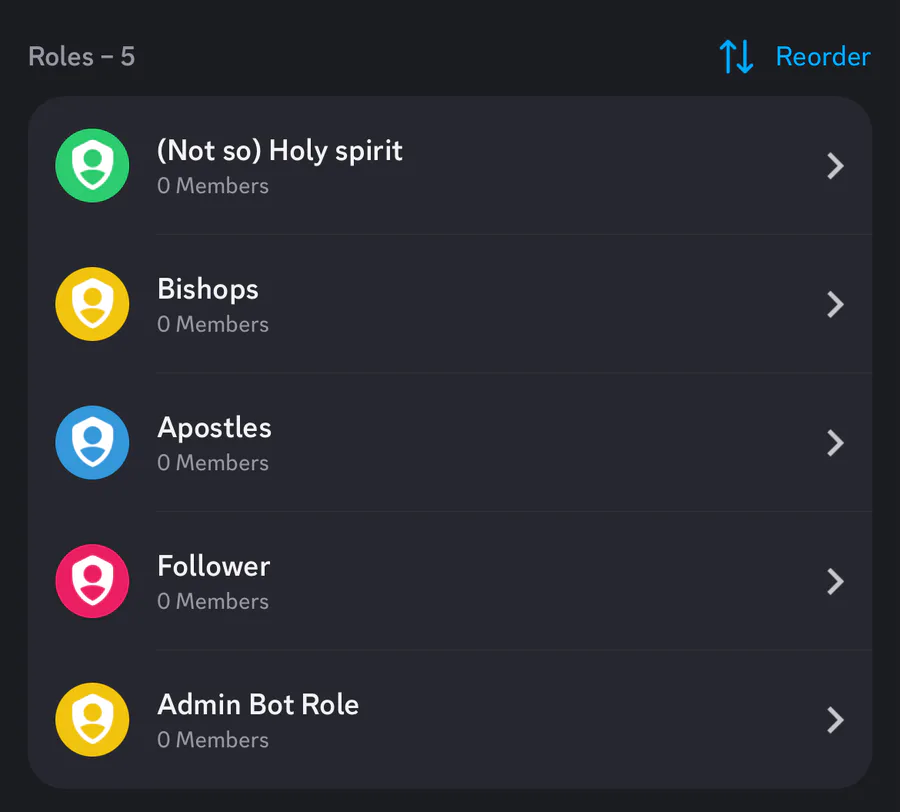Click "0 Members" under Follower
The width and height of the screenshot is (900, 812).
[213, 602]
